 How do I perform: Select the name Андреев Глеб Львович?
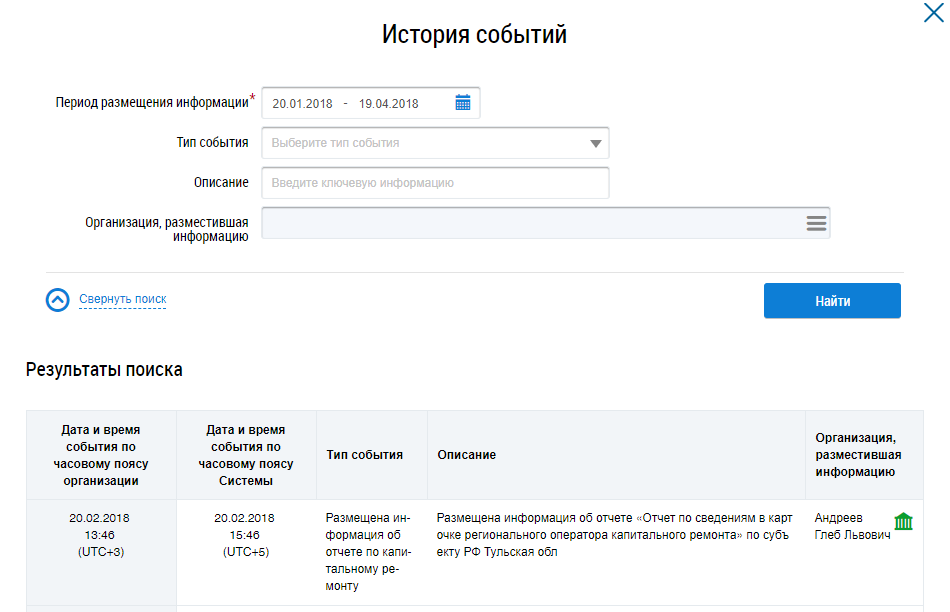852,527
